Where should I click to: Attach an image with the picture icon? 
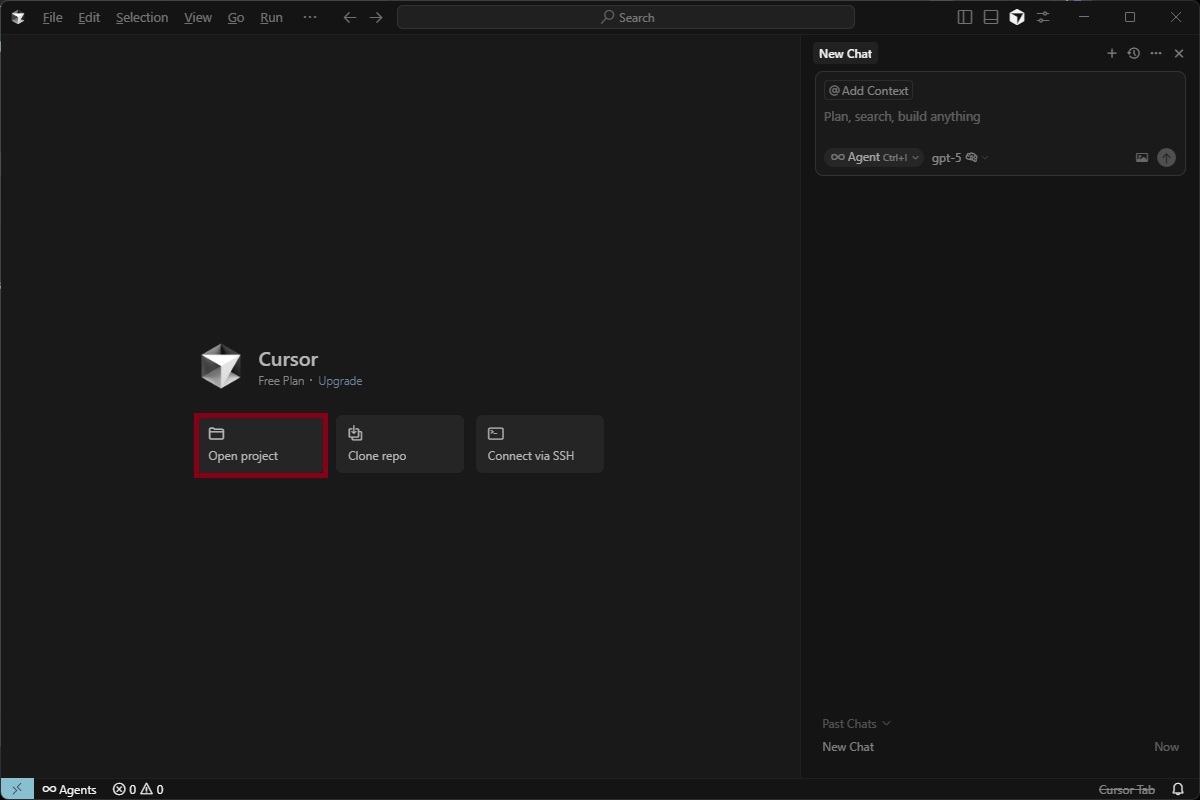tap(1142, 158)
